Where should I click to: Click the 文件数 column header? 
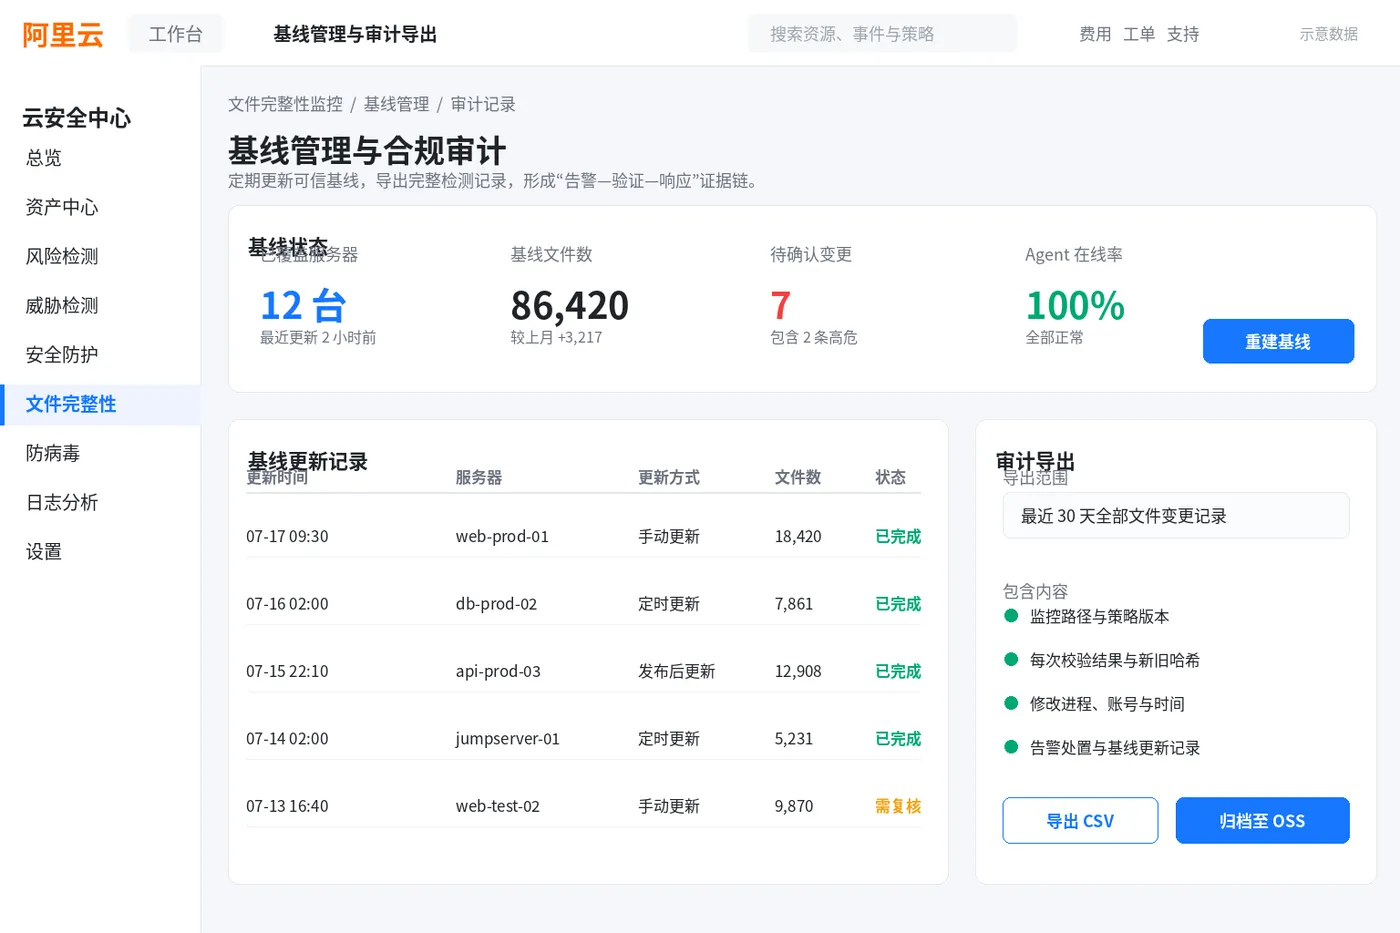798,477
